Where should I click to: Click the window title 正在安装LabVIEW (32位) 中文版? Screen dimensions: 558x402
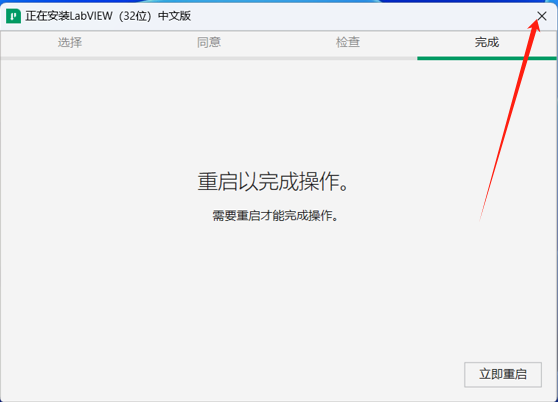(x=108, y=16)
